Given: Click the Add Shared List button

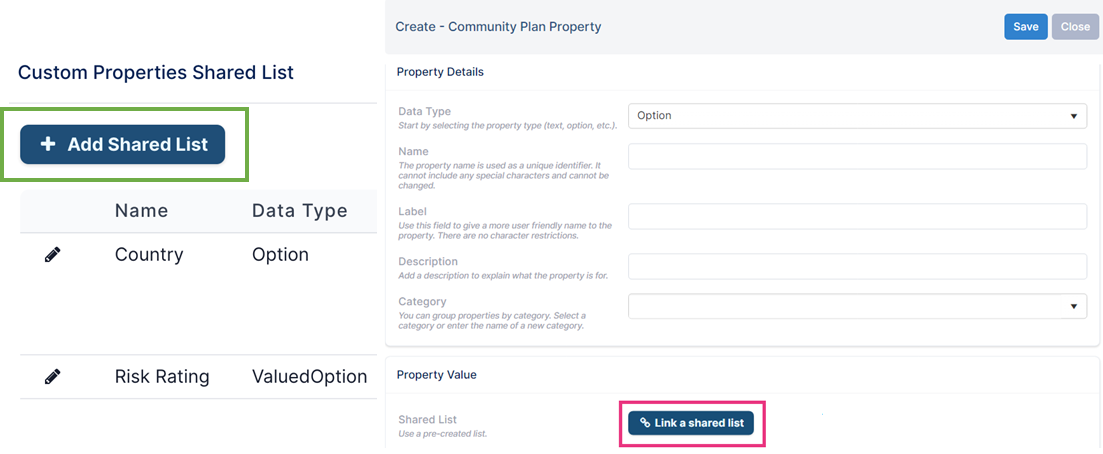Looking at the screenshot, I should click(122, 144).
